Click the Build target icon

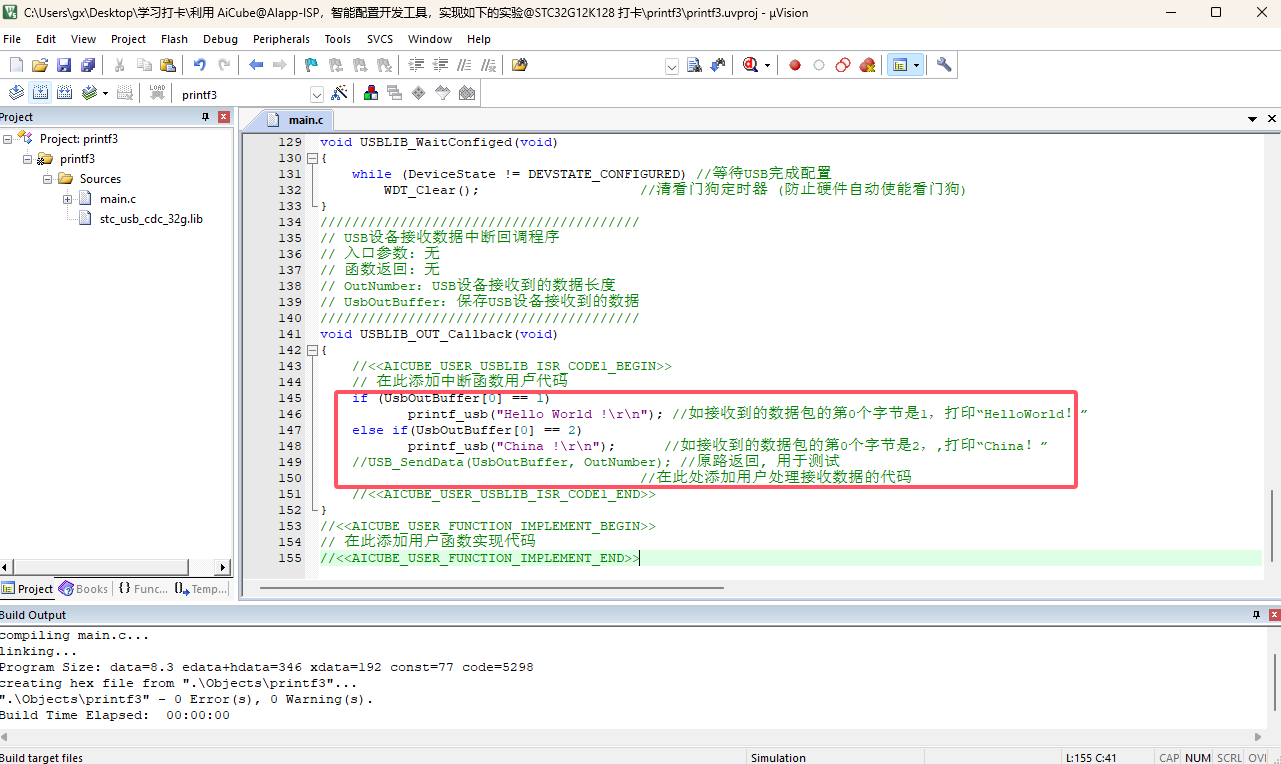click(x=40, y=93)
